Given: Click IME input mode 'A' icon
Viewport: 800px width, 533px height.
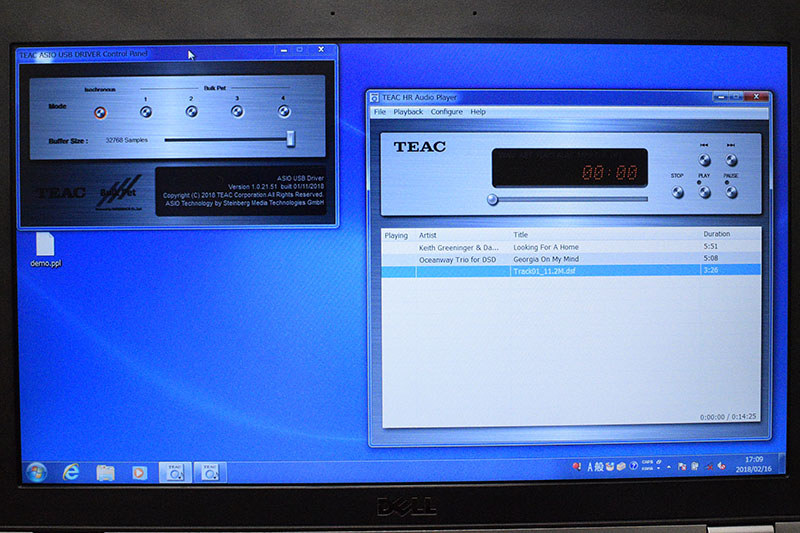Looking at the screenshot, I should 590,466.
